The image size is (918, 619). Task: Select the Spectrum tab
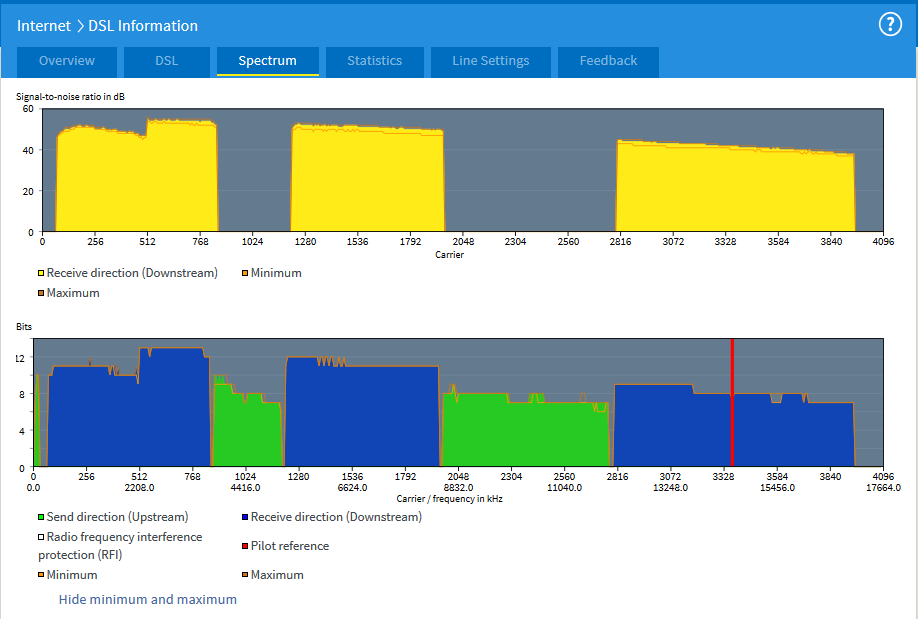pos(267,61)
